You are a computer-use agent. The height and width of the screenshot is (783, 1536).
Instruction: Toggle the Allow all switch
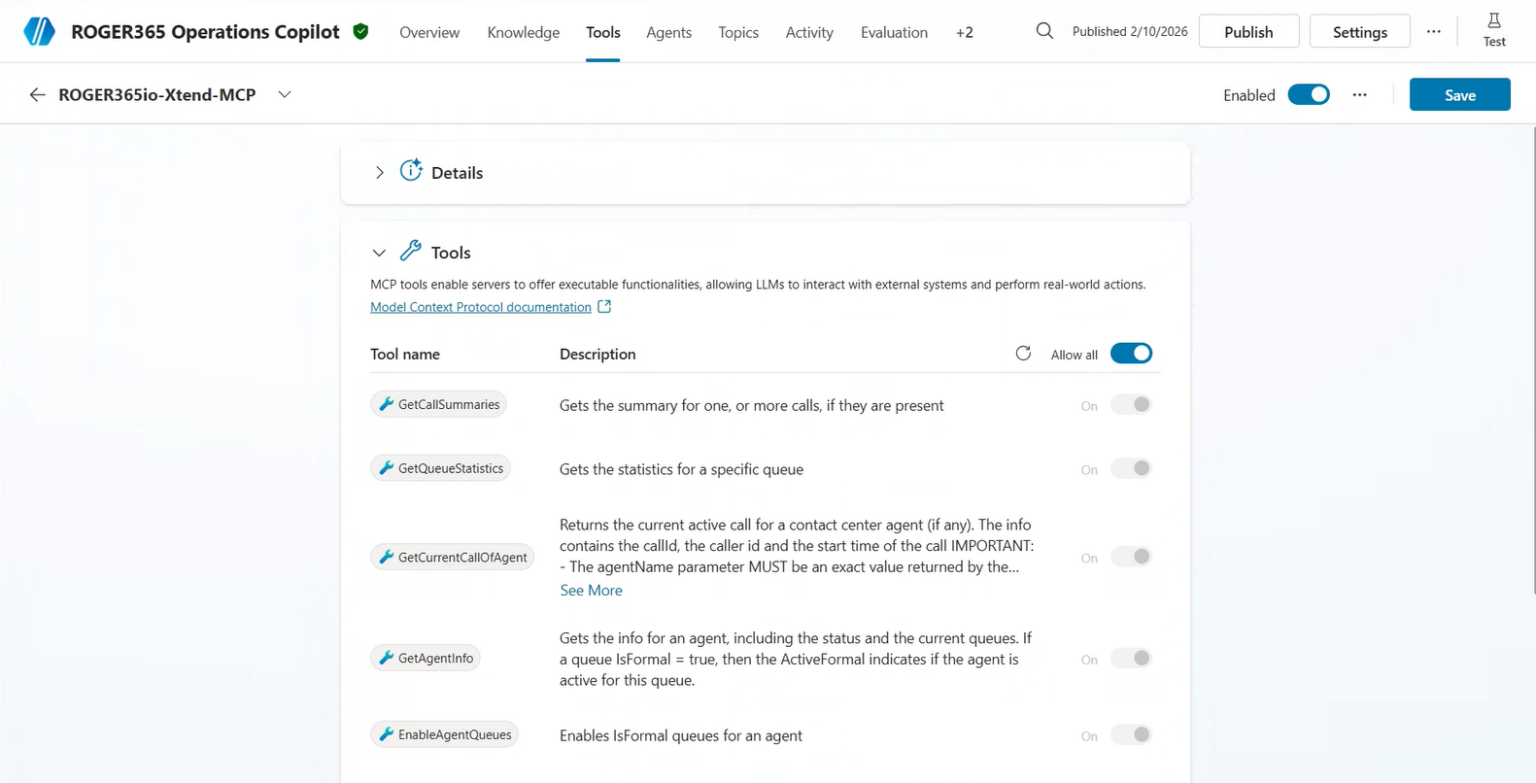click(x=1131, y=353)
